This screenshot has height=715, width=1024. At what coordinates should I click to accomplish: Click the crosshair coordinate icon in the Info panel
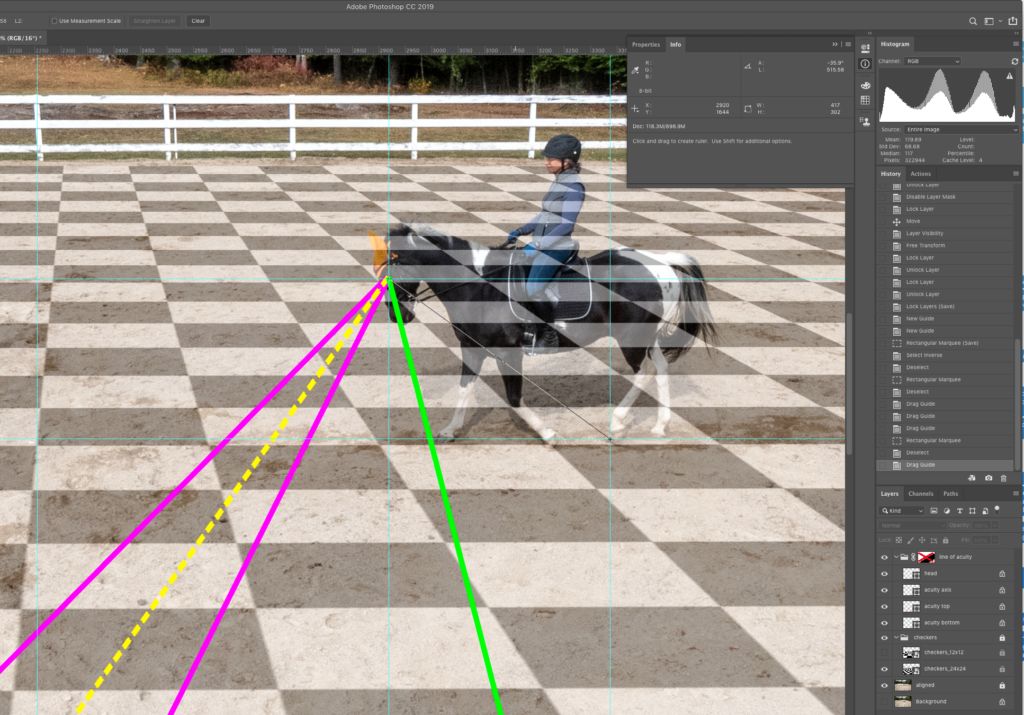(x=635, y=108)
